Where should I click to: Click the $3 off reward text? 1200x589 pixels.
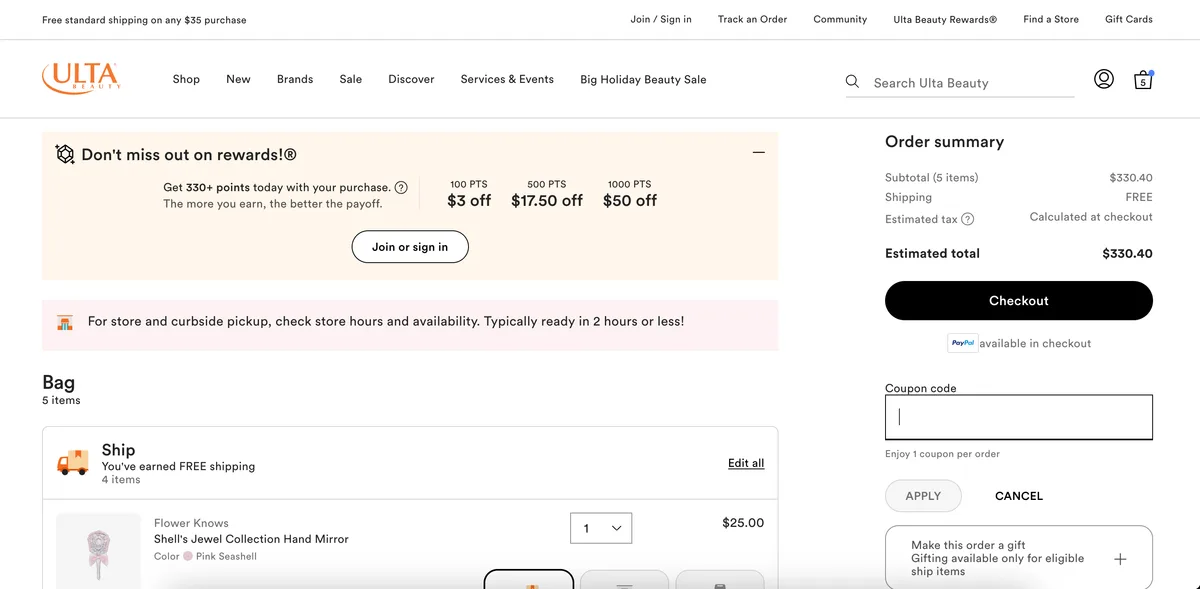(469, 200)
